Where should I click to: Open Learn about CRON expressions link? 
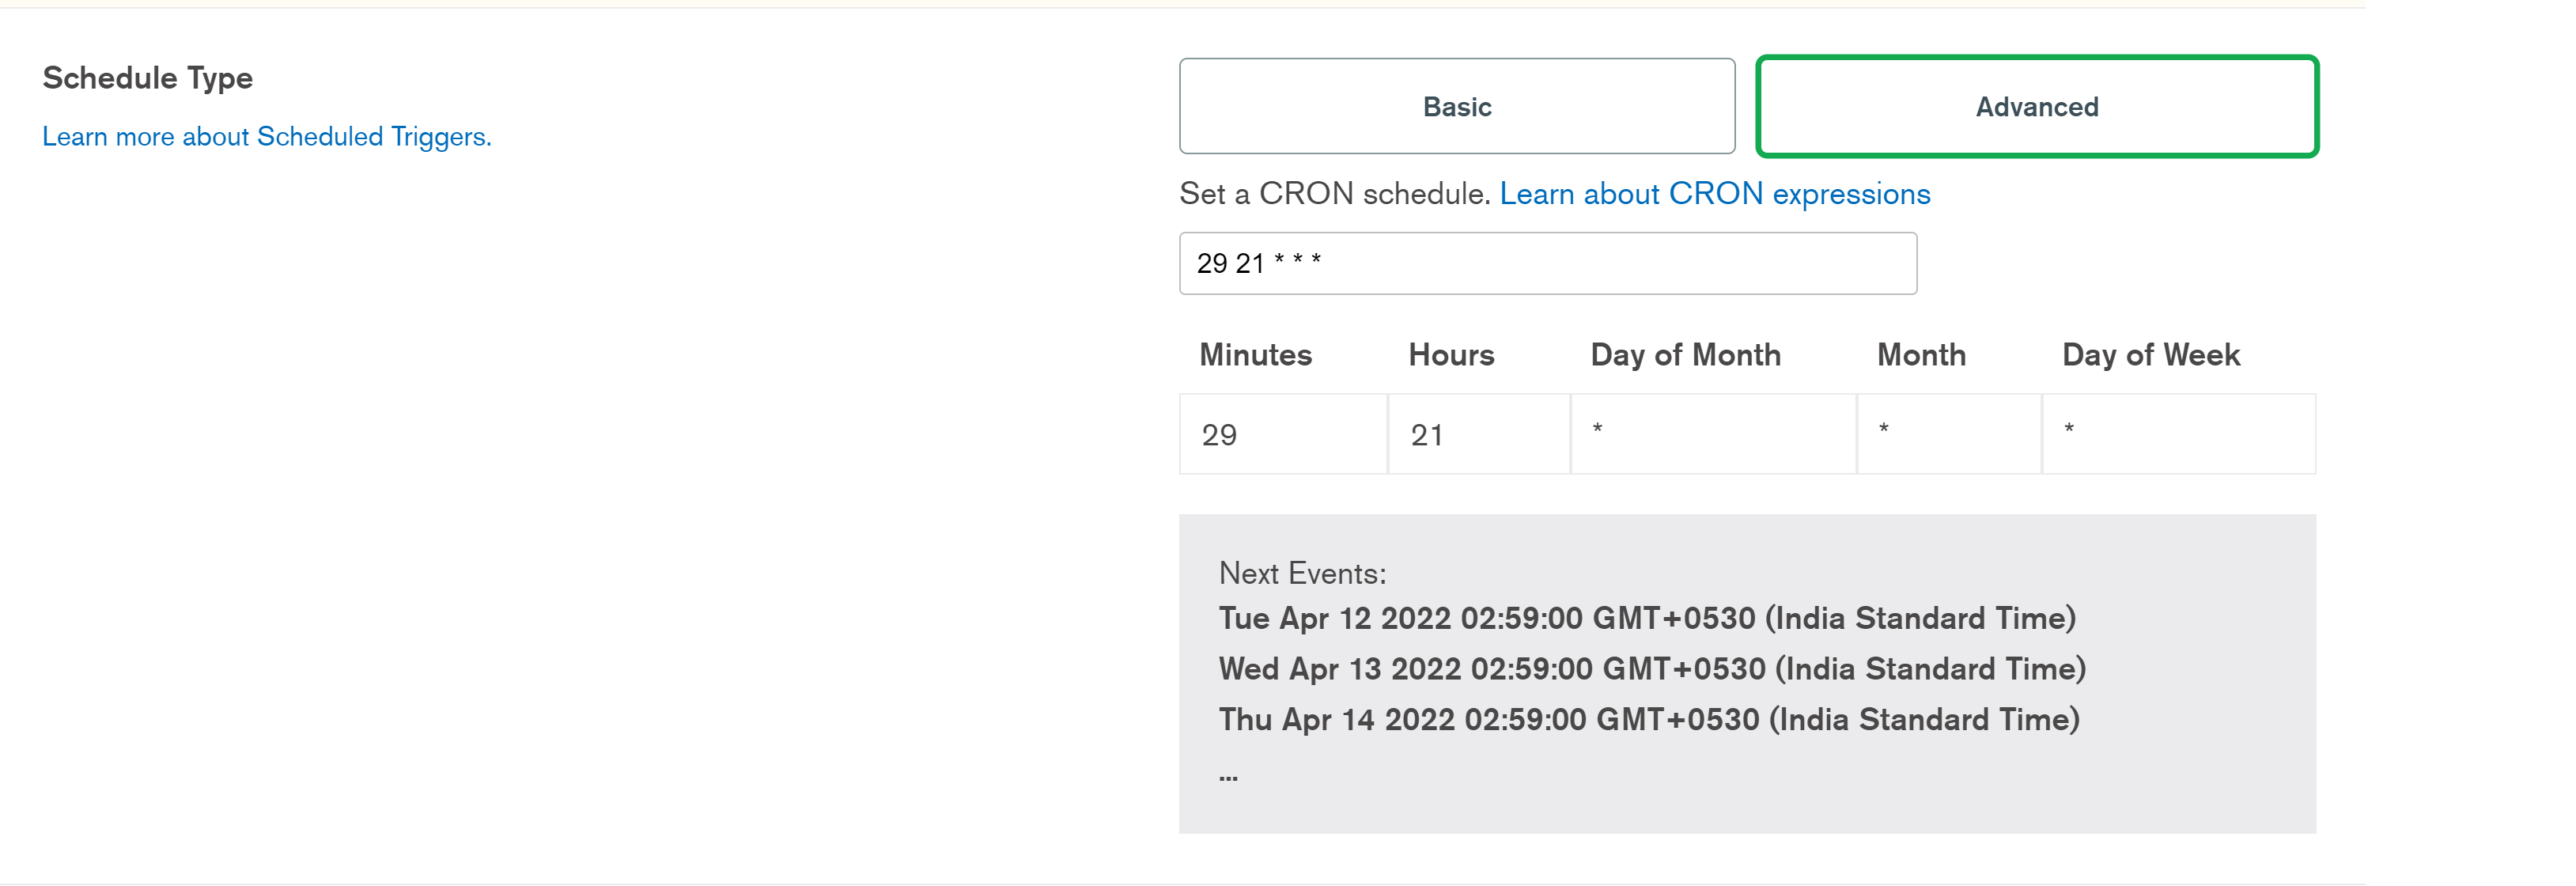(x=1714, y=193)
